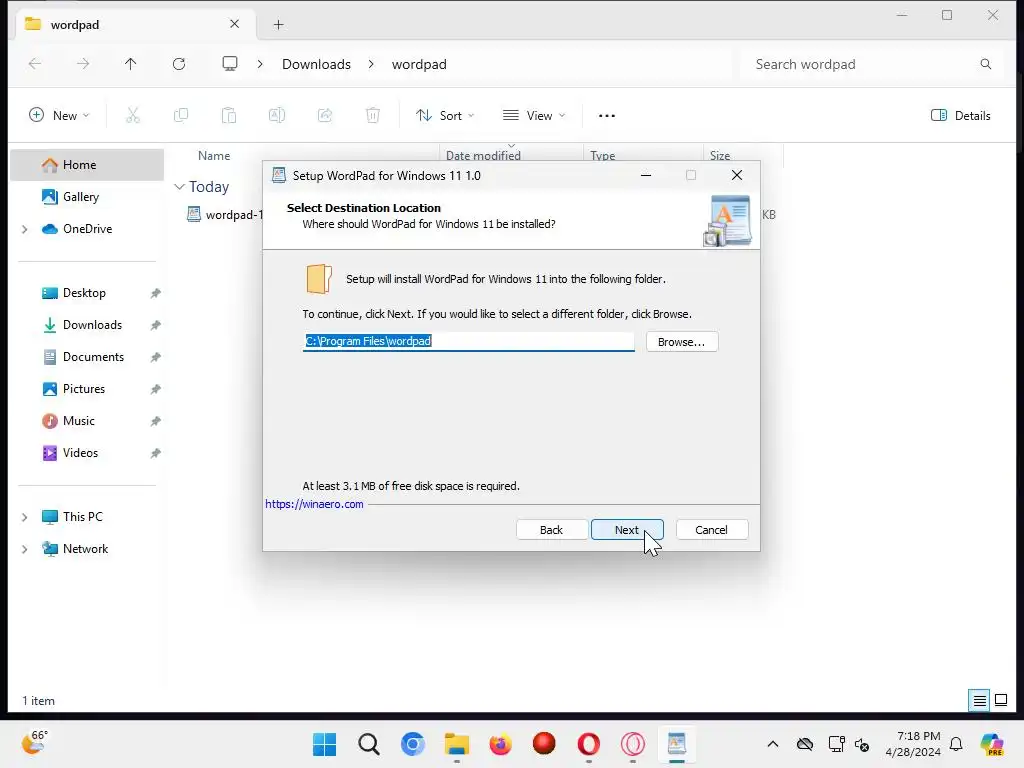Viewport: 1024px width, 768px height.
Task: Click the Share icon in toolbar
Action: (325, 116)
